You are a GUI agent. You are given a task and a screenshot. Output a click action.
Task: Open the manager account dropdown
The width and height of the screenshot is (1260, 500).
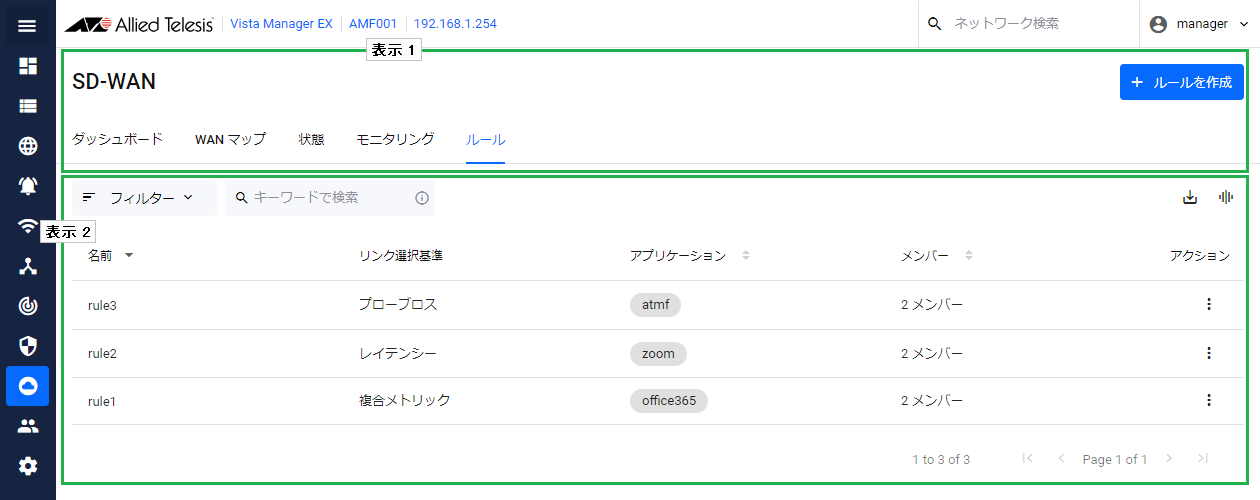(1198, 24)
